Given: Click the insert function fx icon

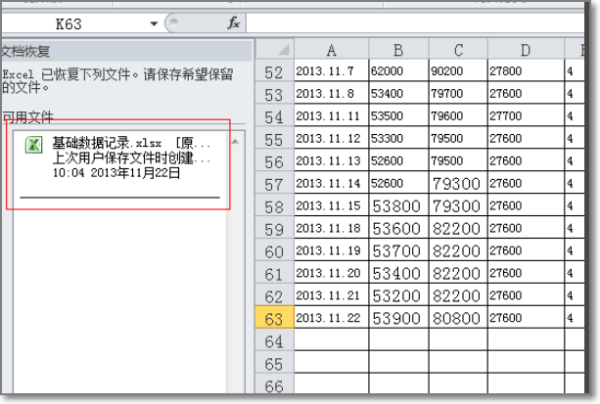Looking at the screenshot, I should click(233, 23).
